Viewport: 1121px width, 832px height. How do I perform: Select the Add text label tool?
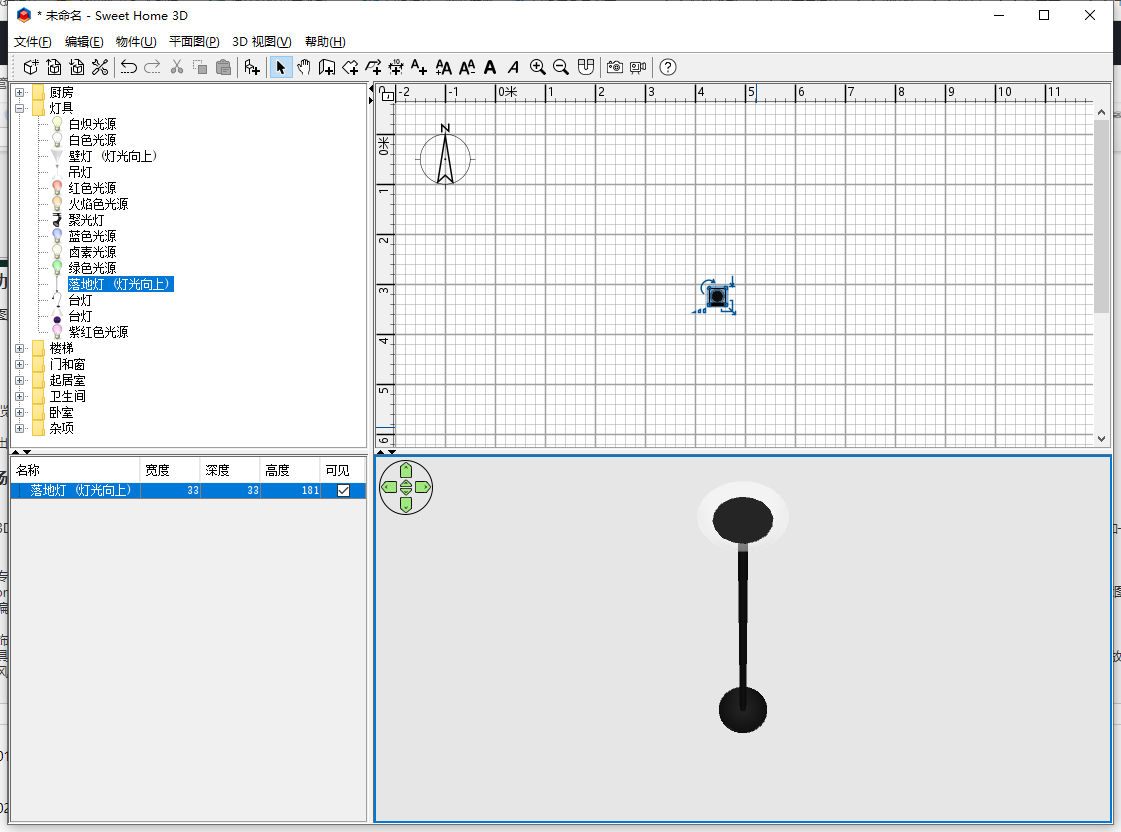point(419,67)
